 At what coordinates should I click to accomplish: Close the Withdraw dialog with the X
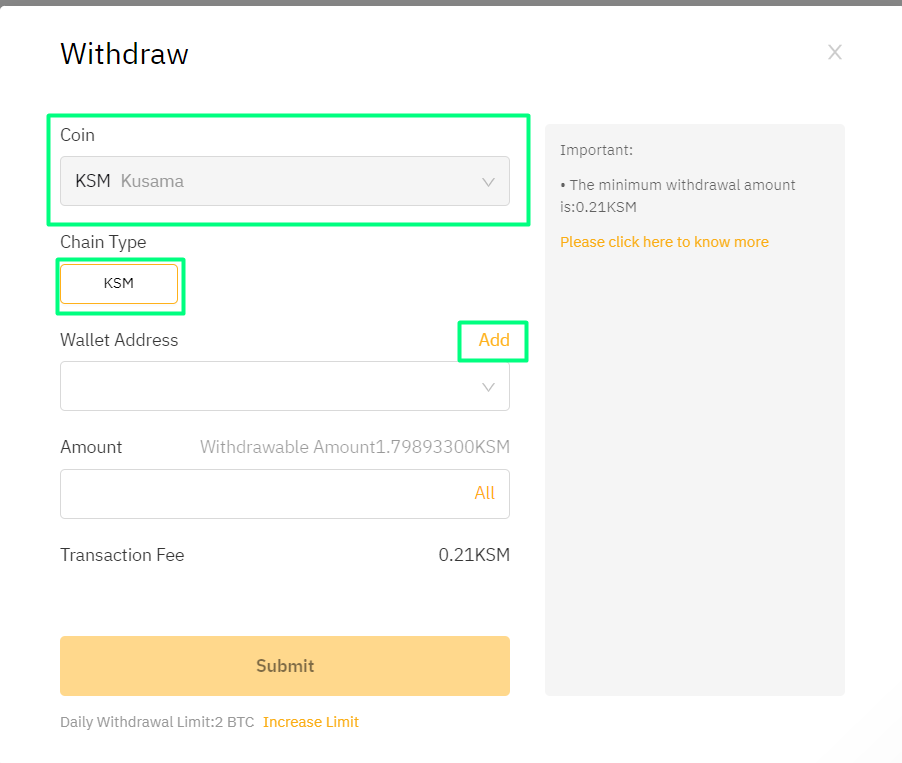click(835, 52)
